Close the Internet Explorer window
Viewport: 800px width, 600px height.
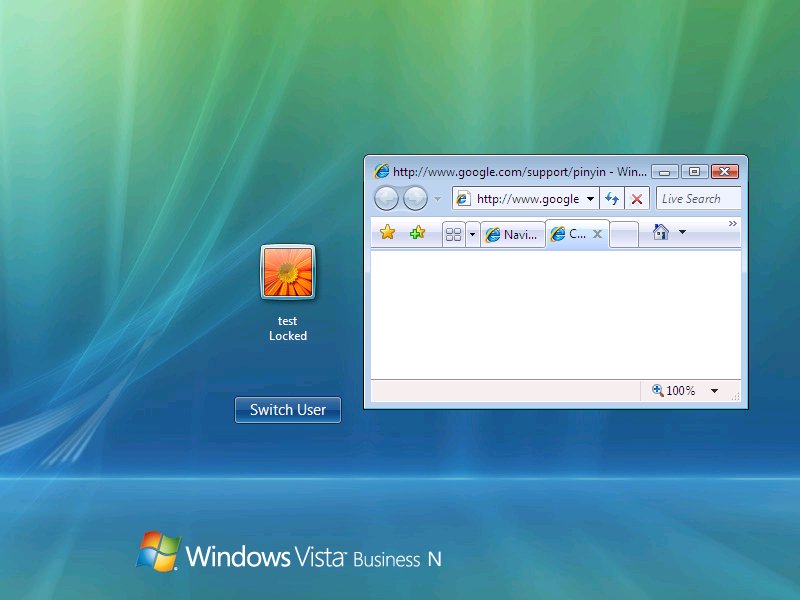click(x=724, y=172)
